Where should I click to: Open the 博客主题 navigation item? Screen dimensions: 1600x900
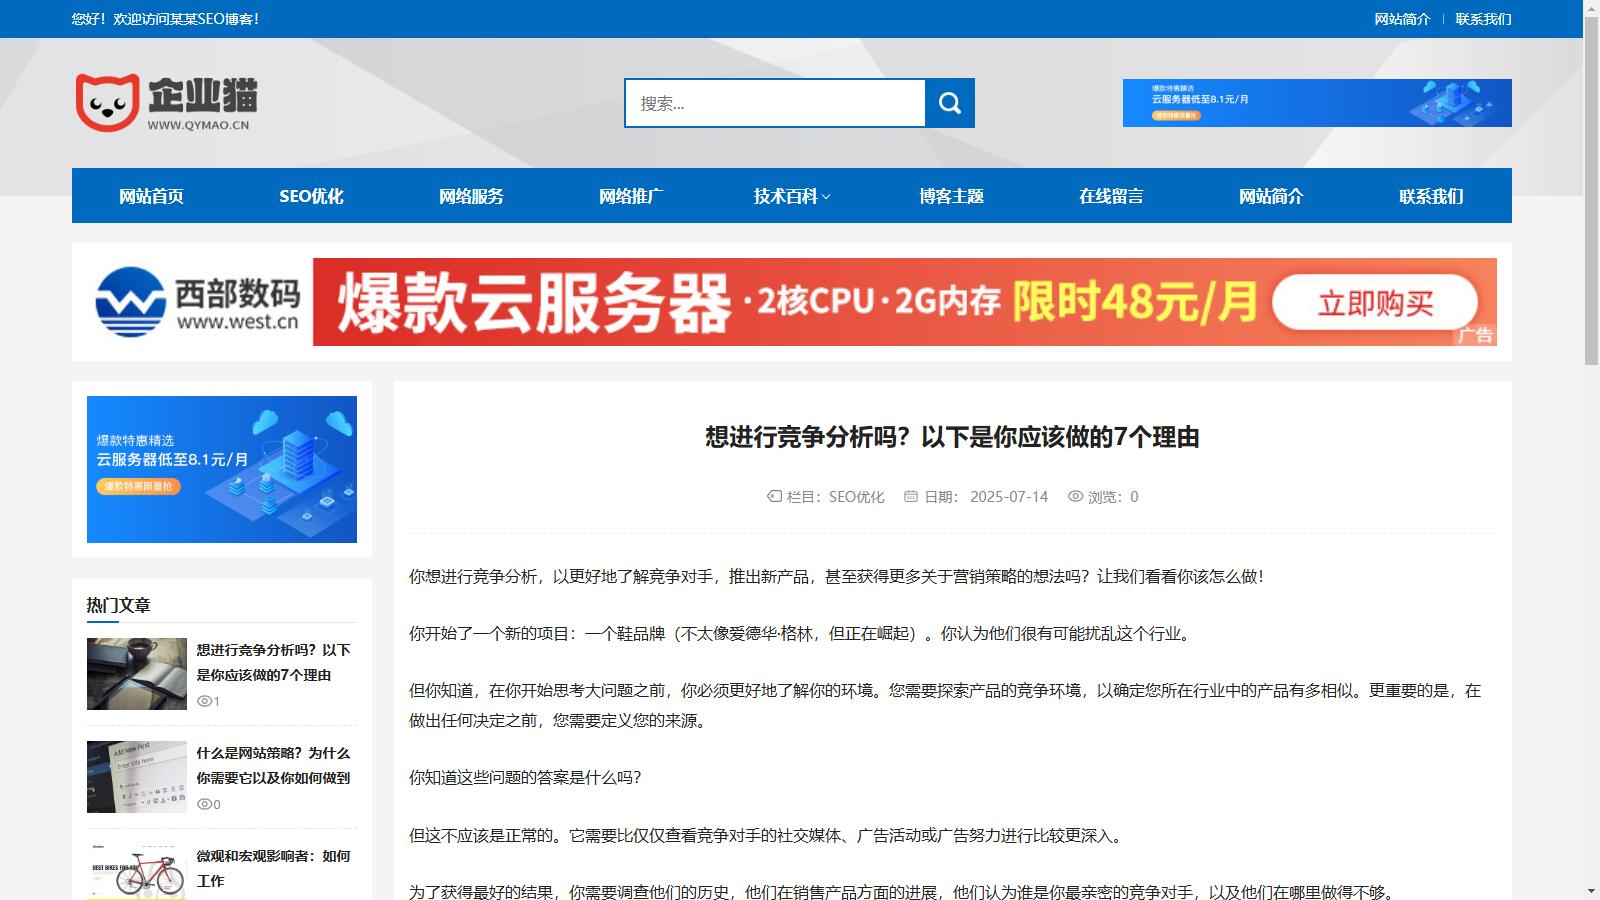(952, 196)
